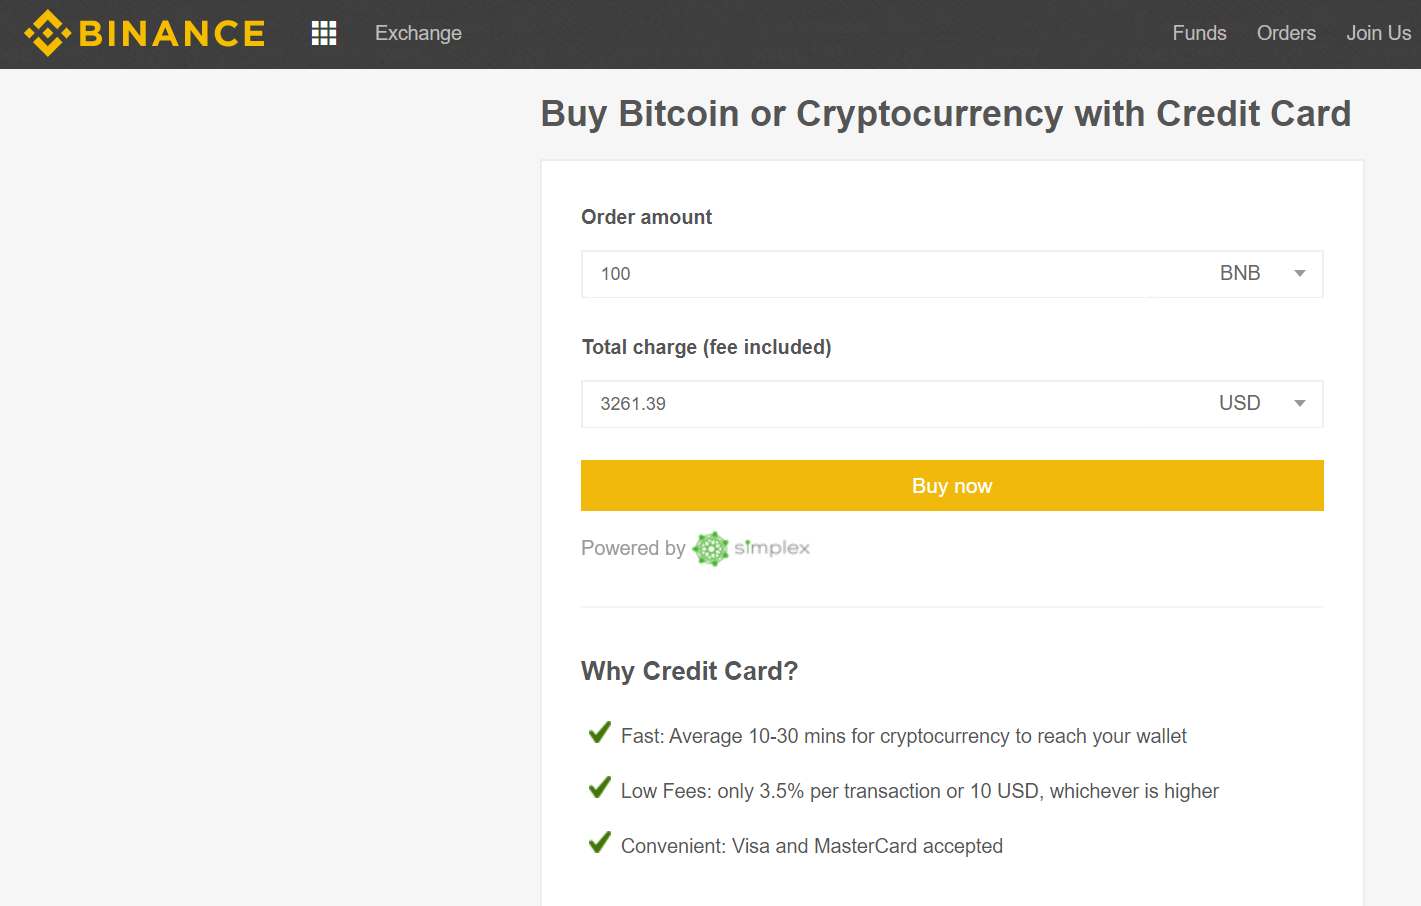Click the simplex brand name text

(772, 548)
